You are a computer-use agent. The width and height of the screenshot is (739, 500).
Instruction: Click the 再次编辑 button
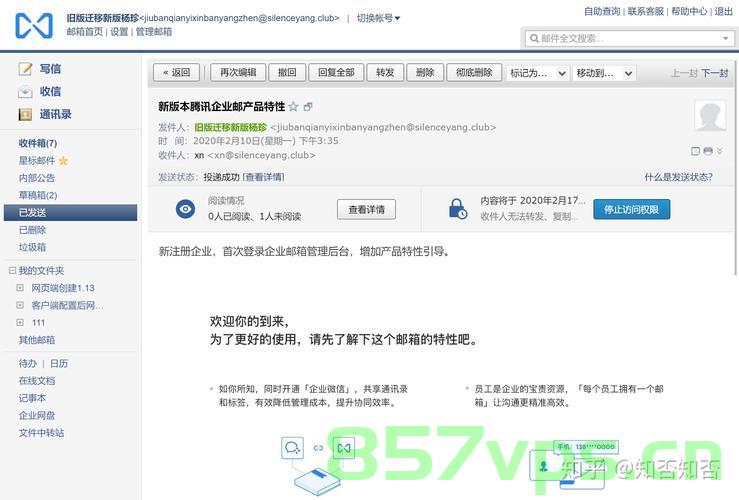[x=238, y=73]
